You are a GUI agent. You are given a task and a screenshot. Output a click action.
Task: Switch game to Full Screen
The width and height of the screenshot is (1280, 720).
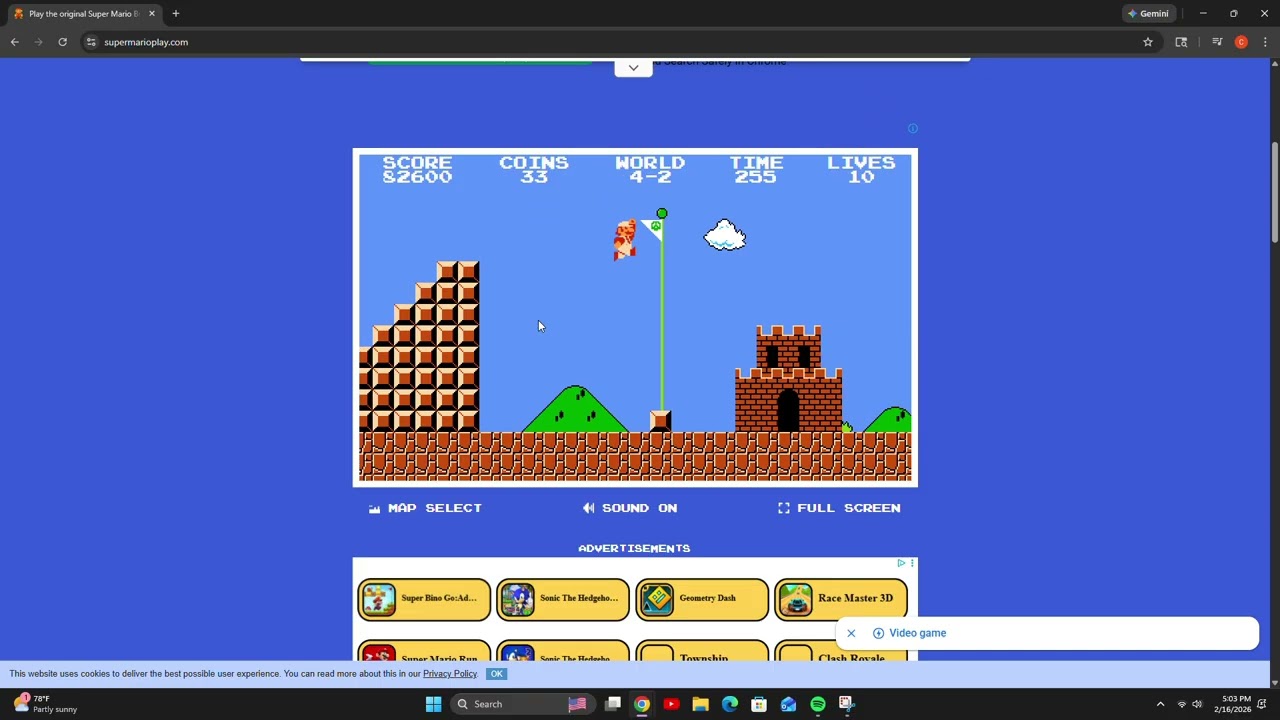839,508
